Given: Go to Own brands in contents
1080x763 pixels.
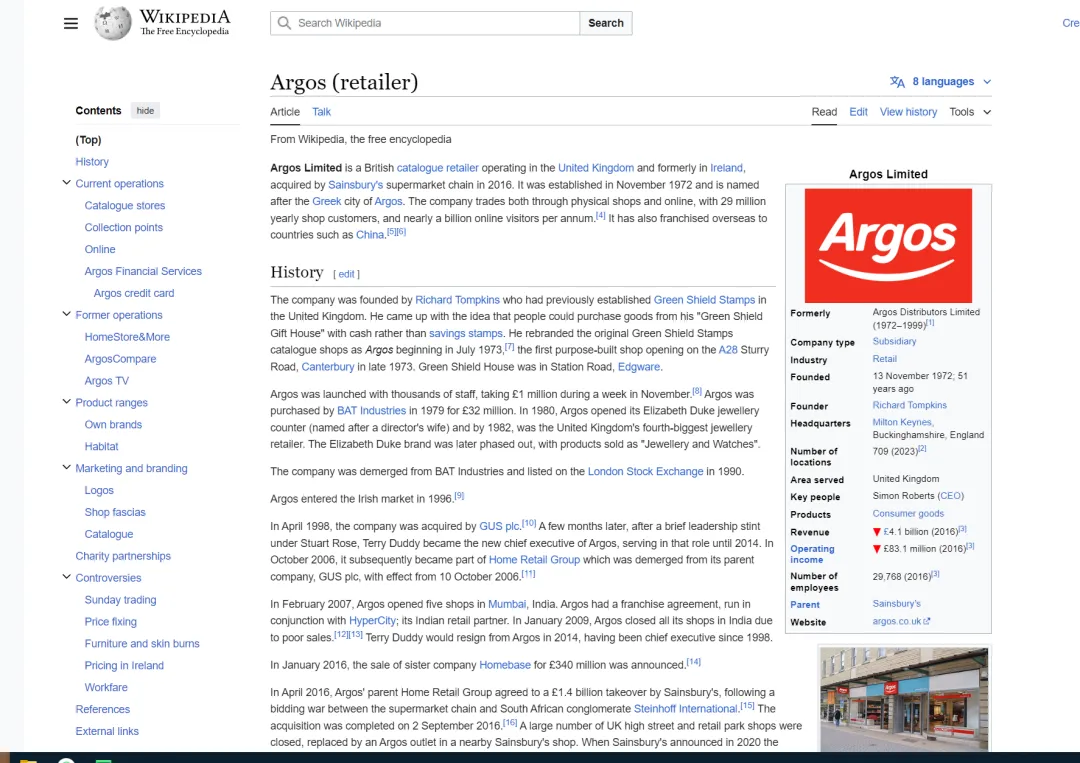Looking at the screenshot, I should (113, 425).
